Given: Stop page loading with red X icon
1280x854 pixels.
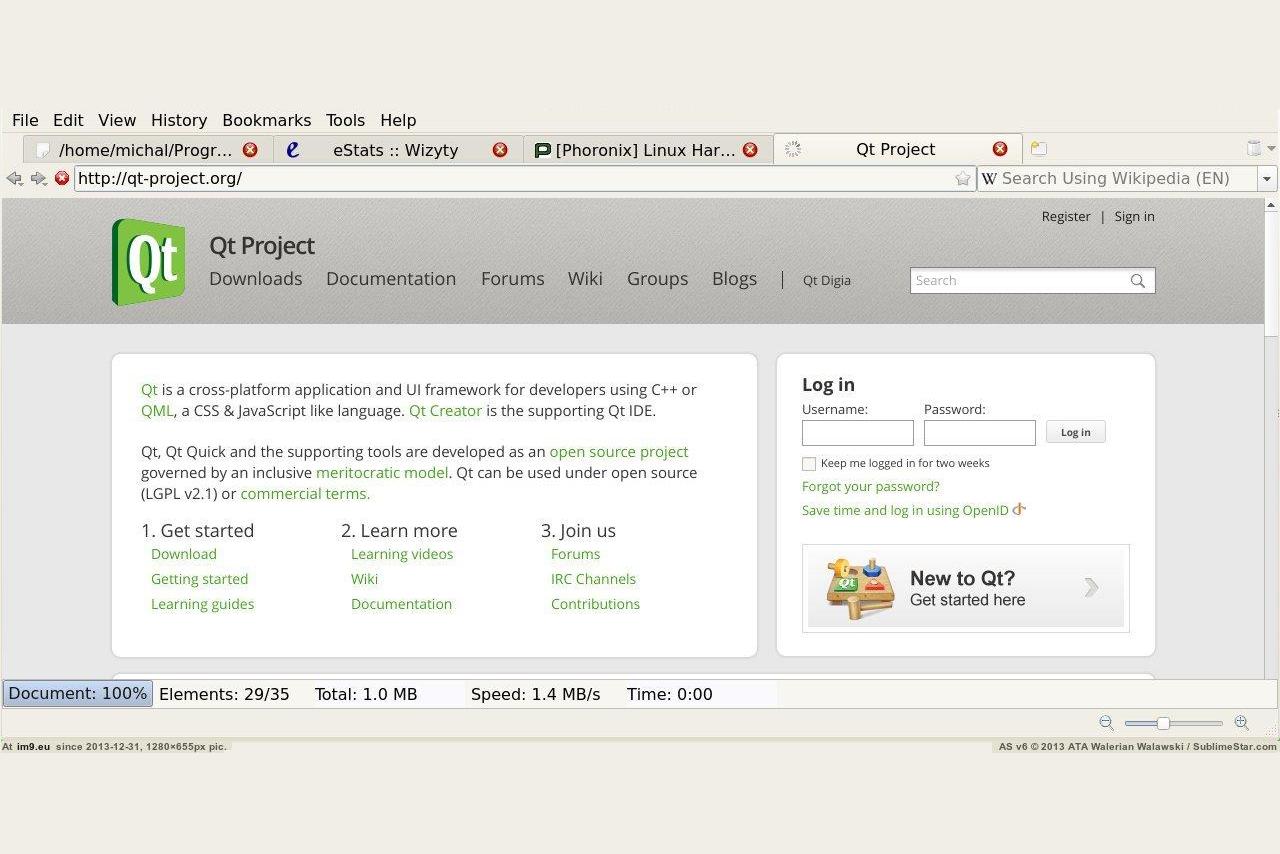Looking at the screenshot, I should tap(62, 178).
